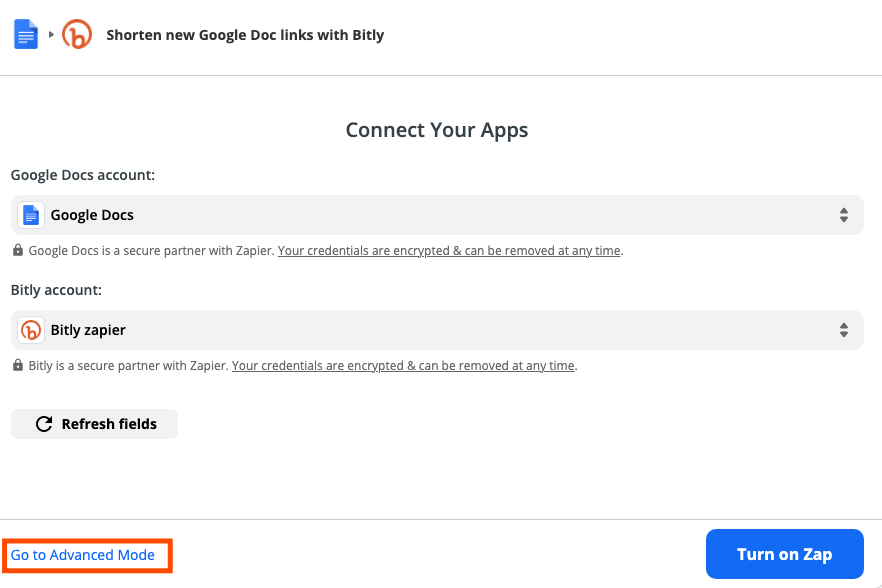
Task: Click the 'Bitly account:' label
Action: 56,290
